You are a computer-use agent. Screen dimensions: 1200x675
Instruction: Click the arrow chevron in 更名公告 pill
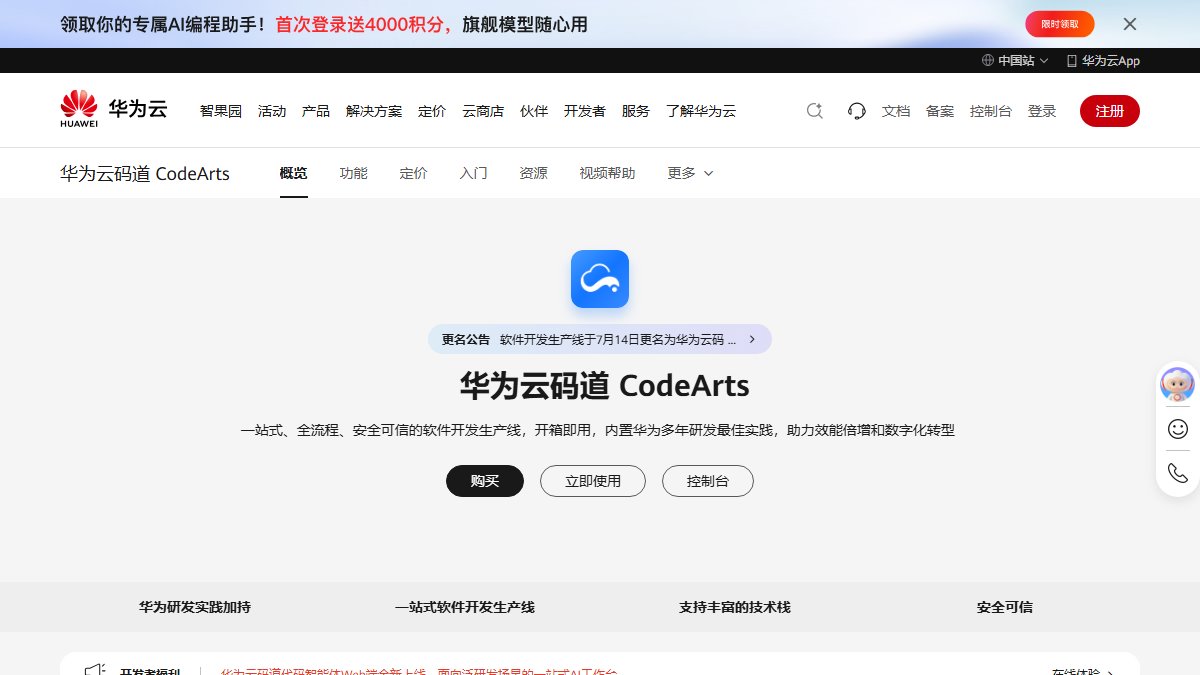click(752, 339)
